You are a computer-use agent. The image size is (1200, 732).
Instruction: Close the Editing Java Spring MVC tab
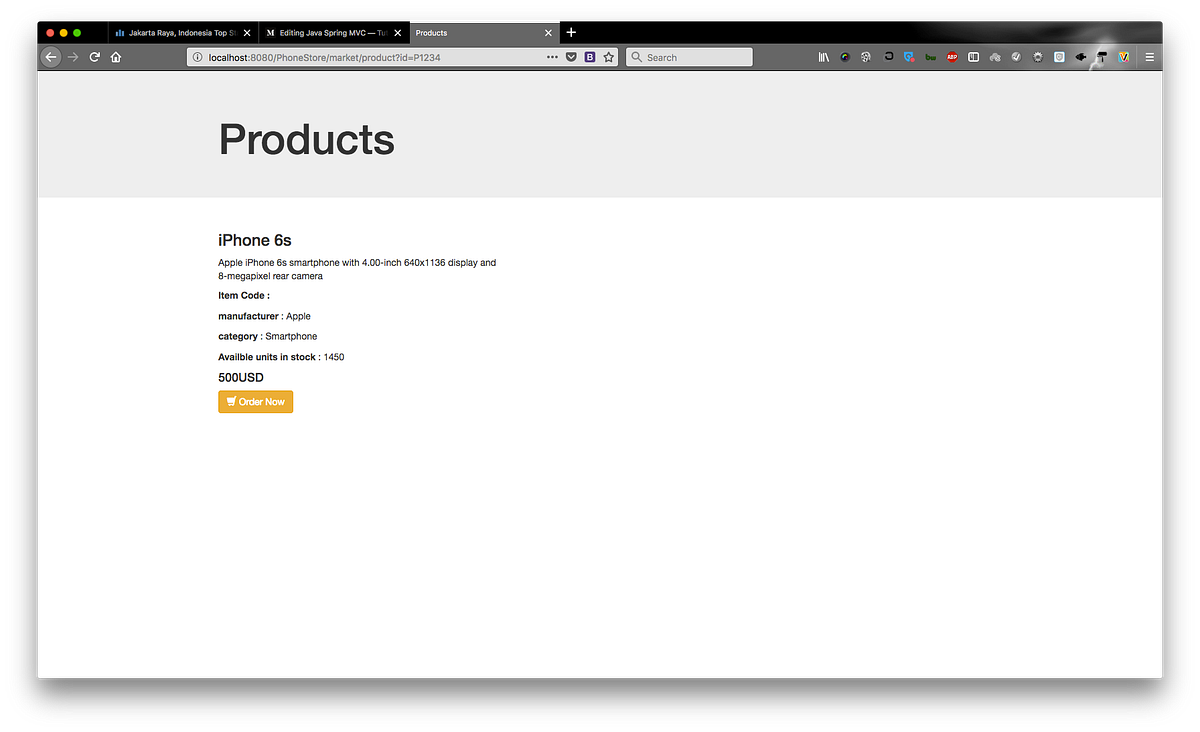click(397, 33)
